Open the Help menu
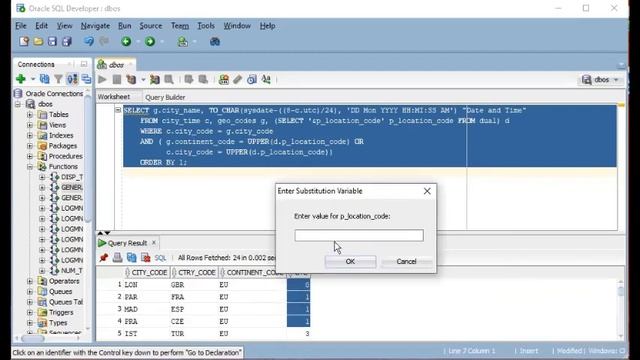This screenshot has height=360, width=640. (267, 26)
